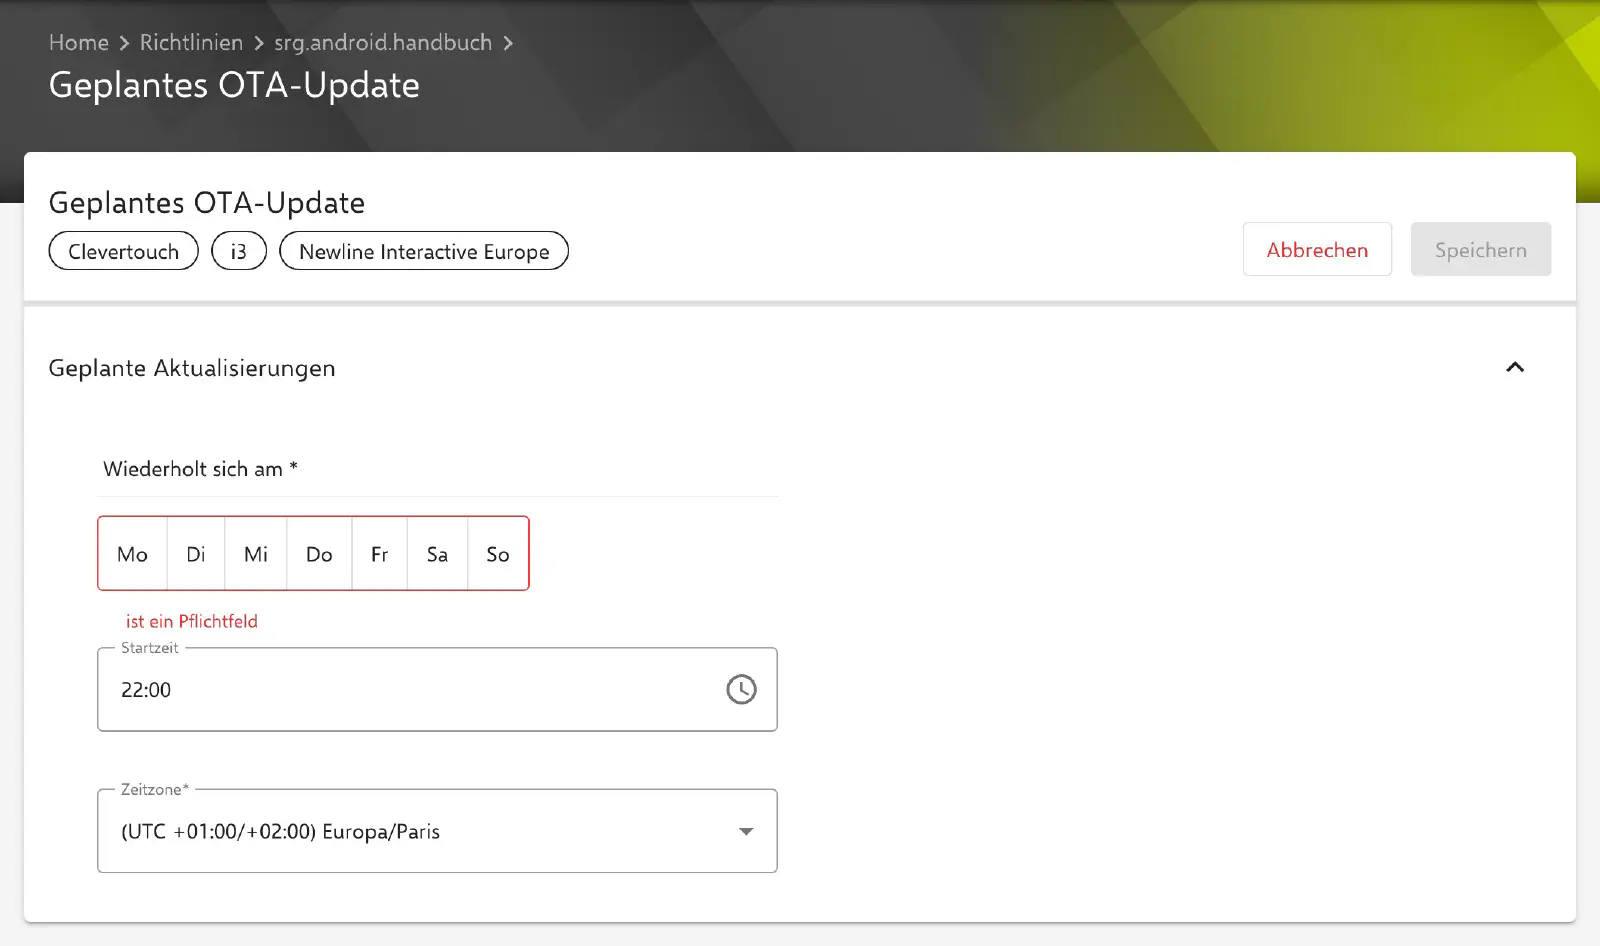Select the i3 chip

(239, 251)
